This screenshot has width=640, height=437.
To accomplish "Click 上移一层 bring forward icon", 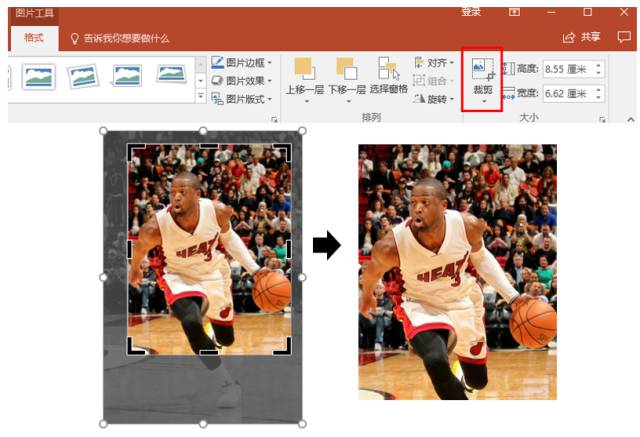I will coord(305,68).
